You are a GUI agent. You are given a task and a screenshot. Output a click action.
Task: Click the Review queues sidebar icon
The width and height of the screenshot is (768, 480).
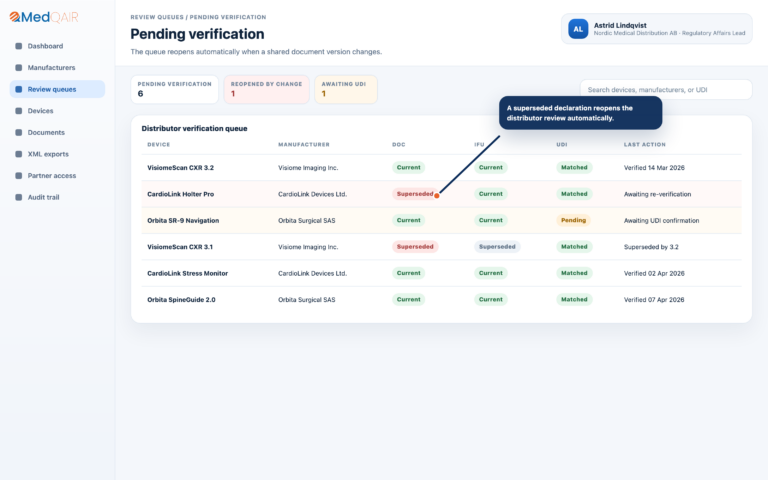click(x=19, y=89)
